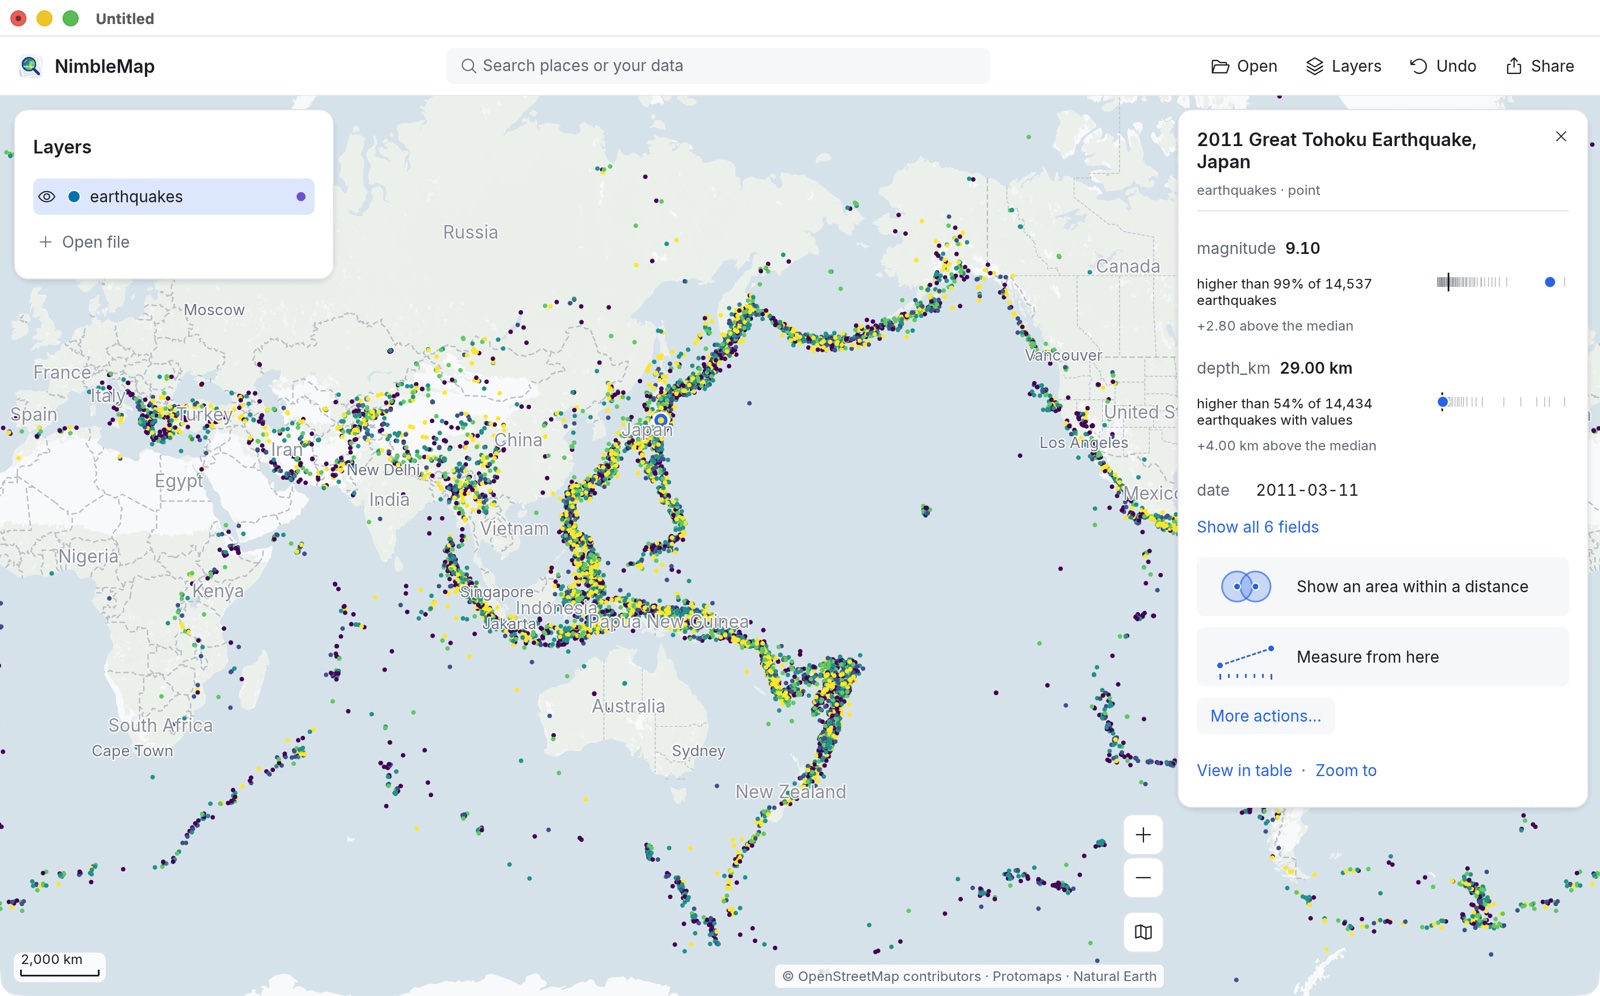Screen dimensions: 1600x996
Task: Open the basemap style switcher icon
Action: coord(1143,932)
